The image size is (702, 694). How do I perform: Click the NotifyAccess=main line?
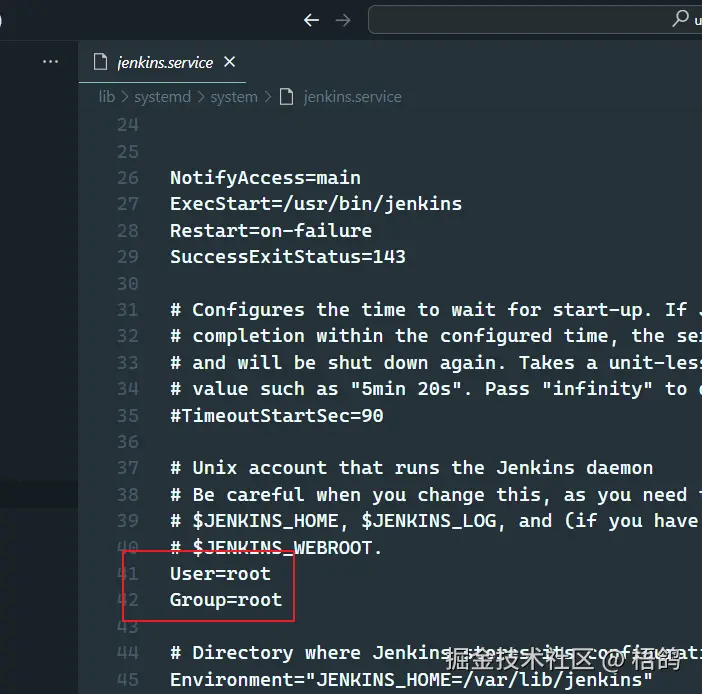pos(265,178)
